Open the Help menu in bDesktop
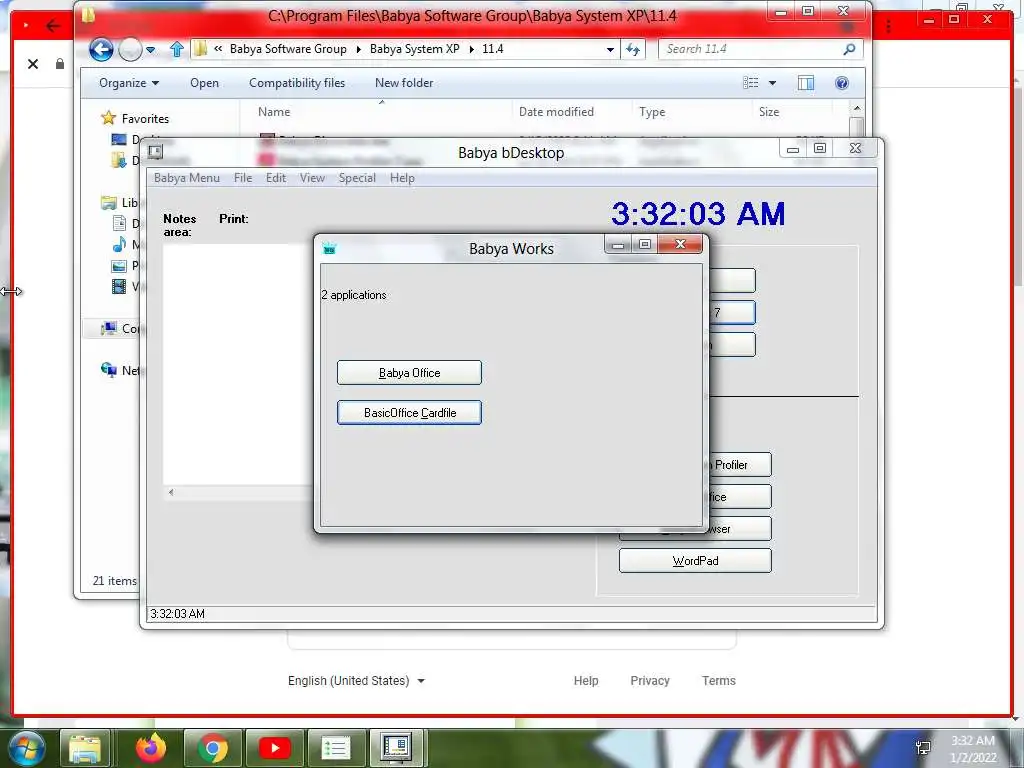The width and height of the screenshot is (1024, 768). [402, 178]
